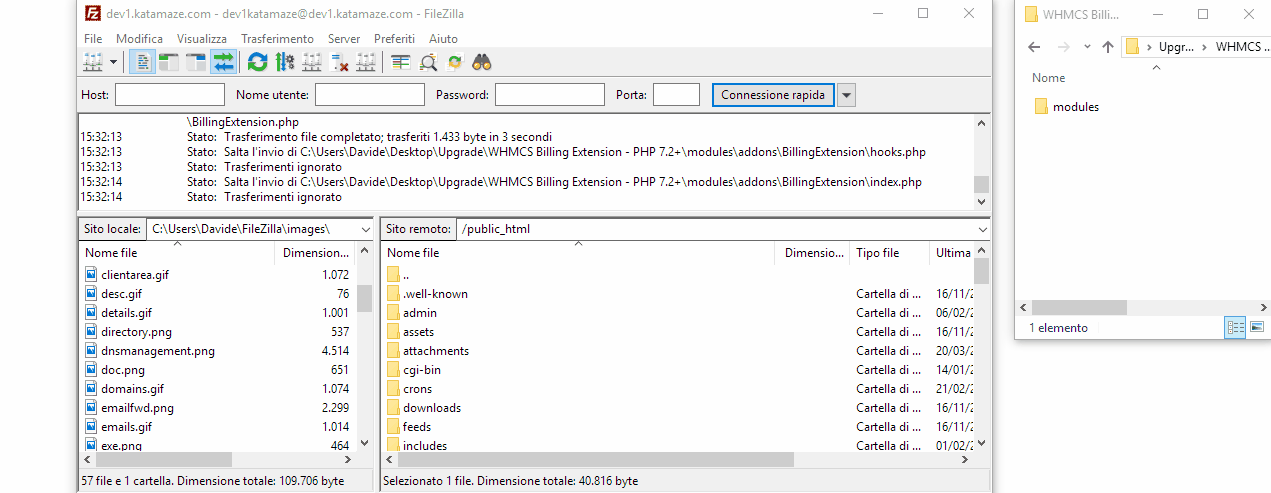This screenshot has height=493, width=1271.
Task: Toggle directory comparison
Action: click(428, 62)
